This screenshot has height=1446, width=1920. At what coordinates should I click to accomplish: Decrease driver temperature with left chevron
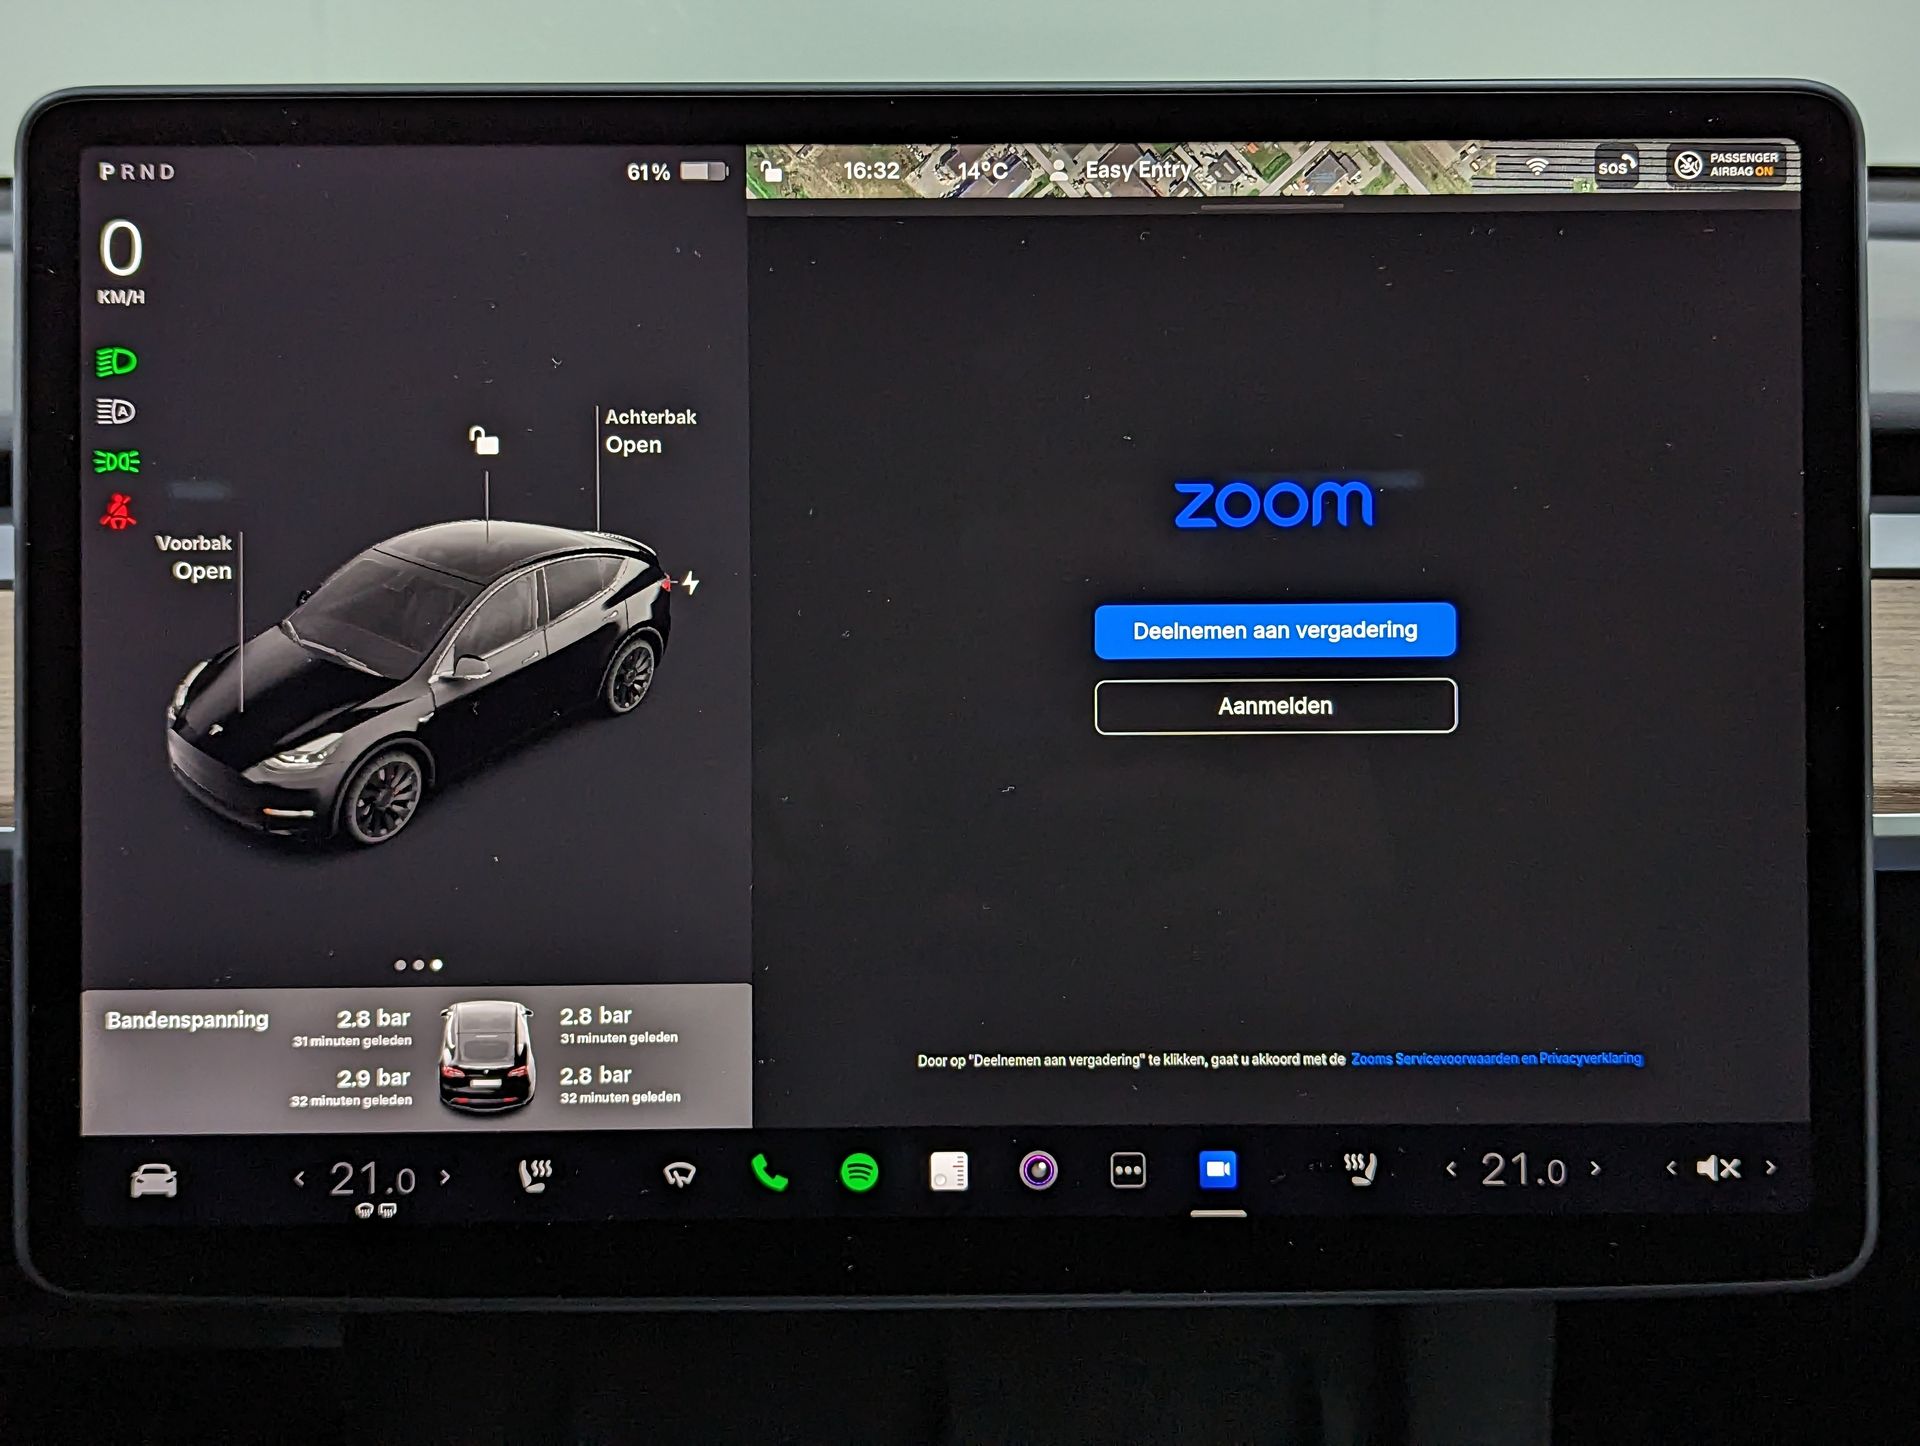(299, 1179)
